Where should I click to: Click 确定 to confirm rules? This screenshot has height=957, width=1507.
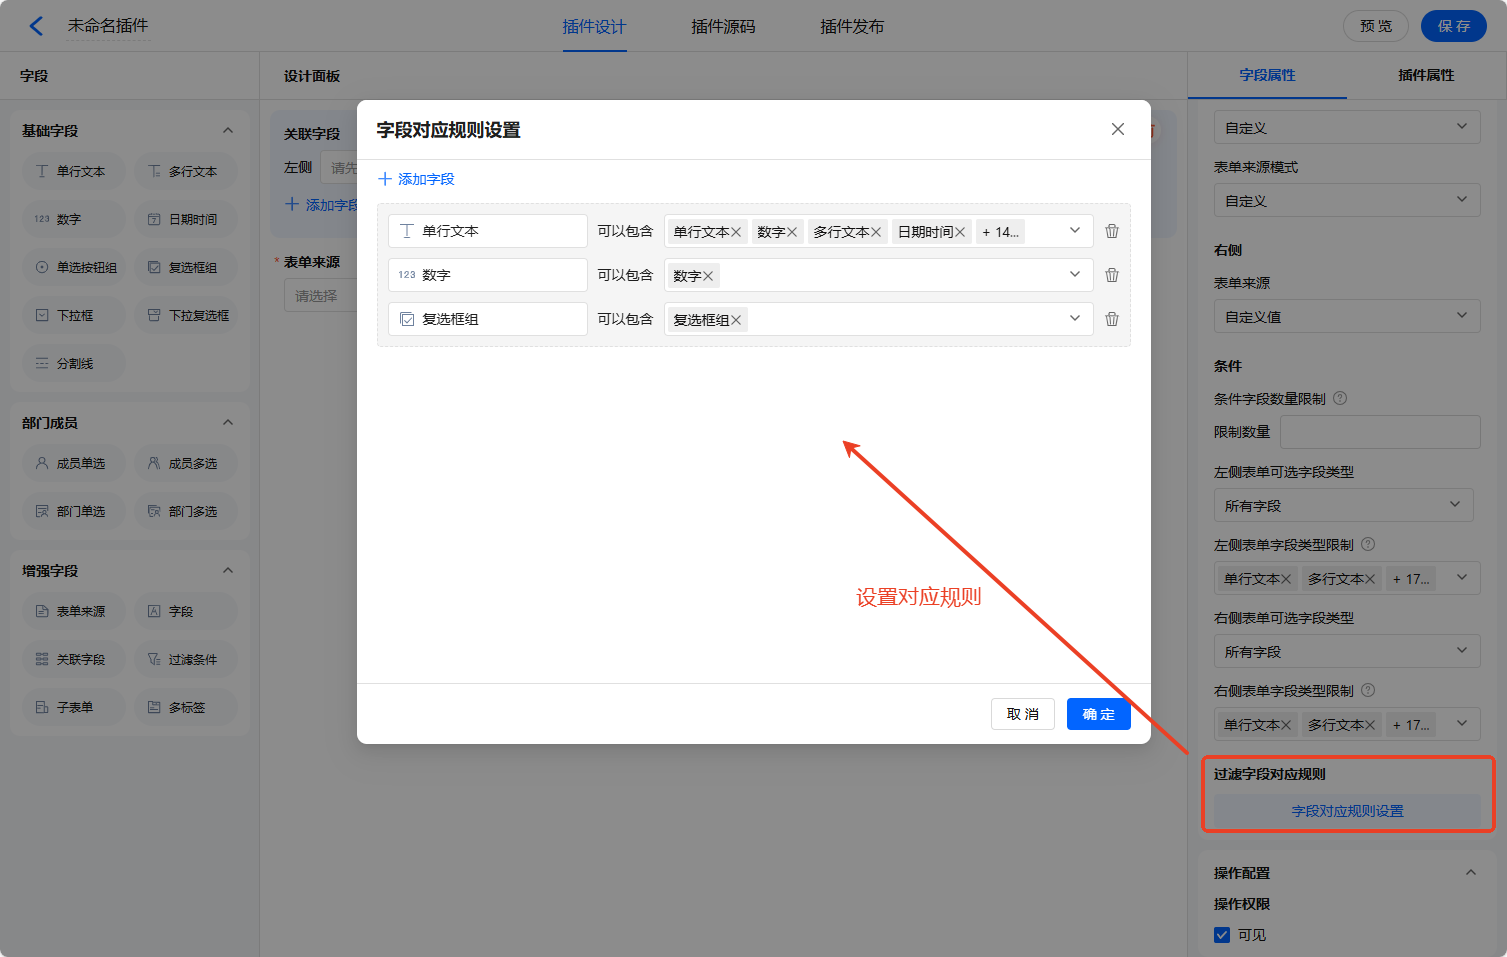pos(1098,714)
